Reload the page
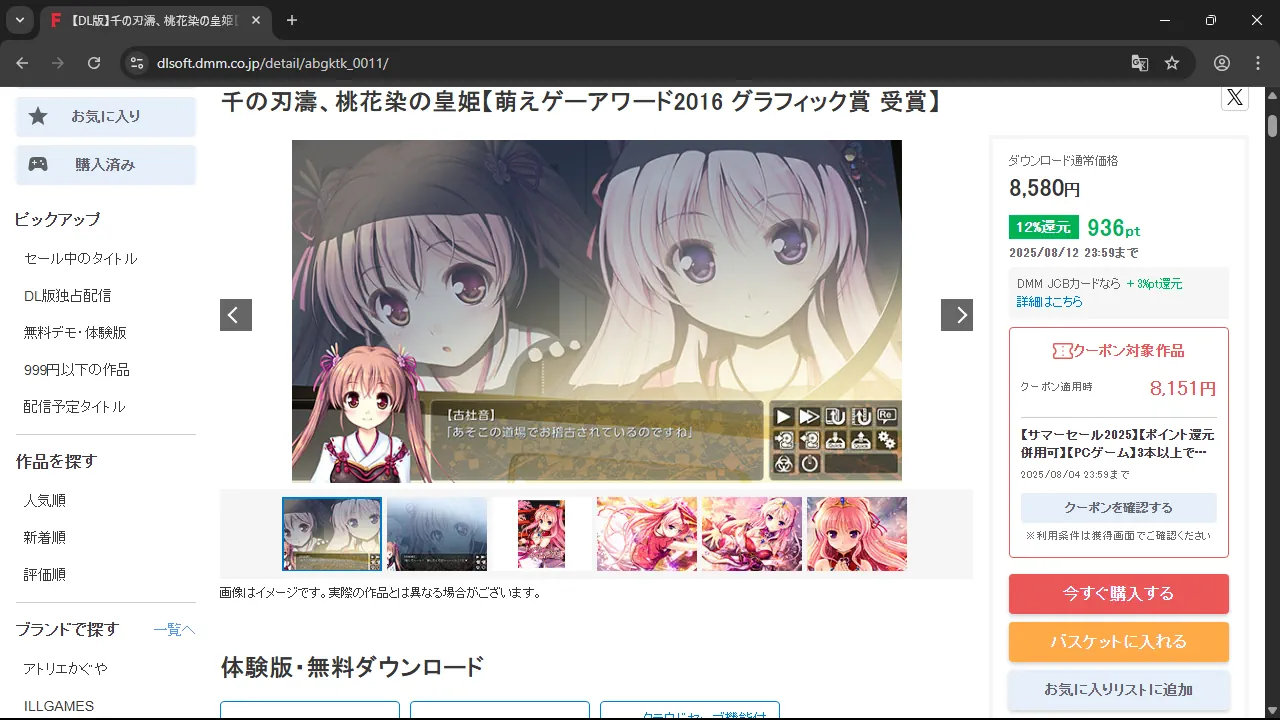 pyautogui.click(x=94, y=63)
